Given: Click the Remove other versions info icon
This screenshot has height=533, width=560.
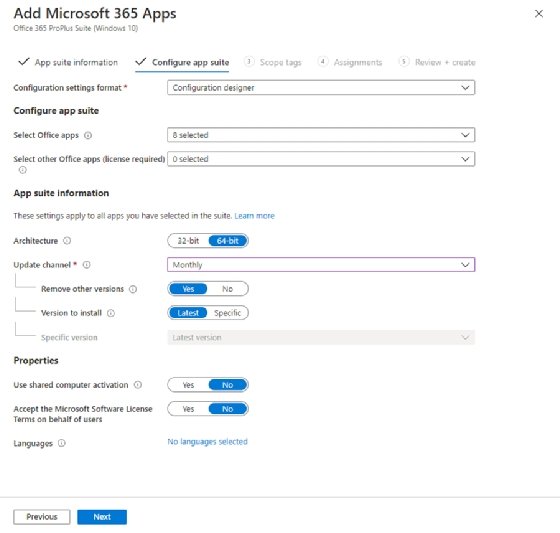Looking at the screenshot, I should pos(133,289).
